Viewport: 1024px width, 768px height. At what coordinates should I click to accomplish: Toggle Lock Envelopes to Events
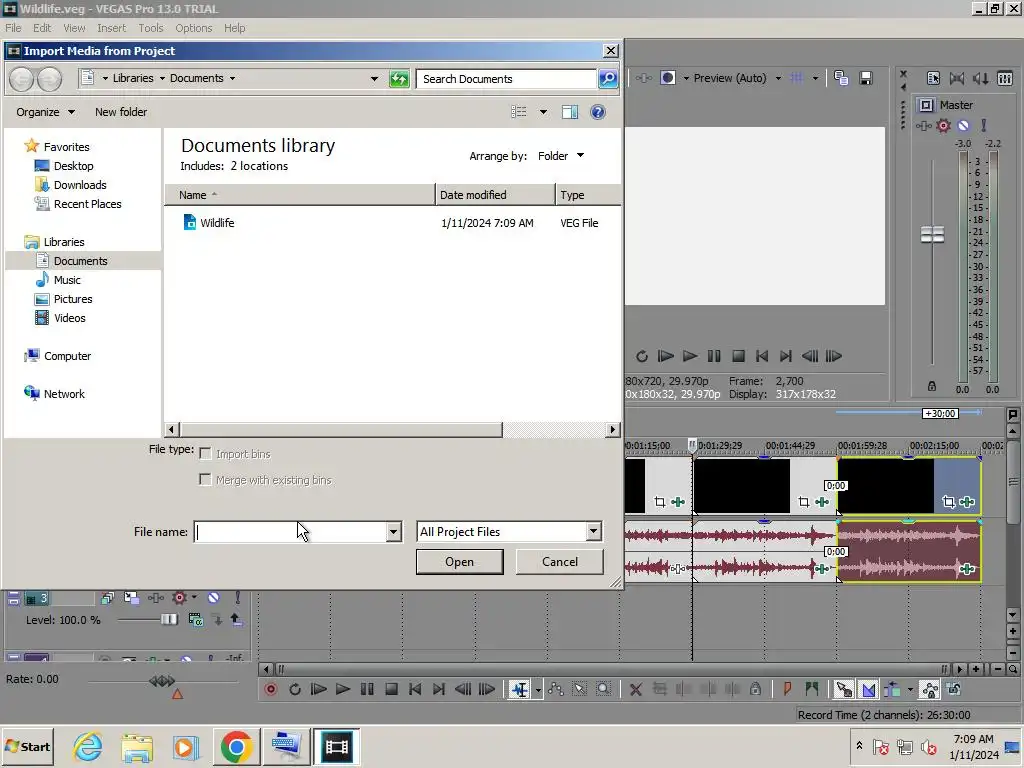pyautogui.click(x=930, y=689)
